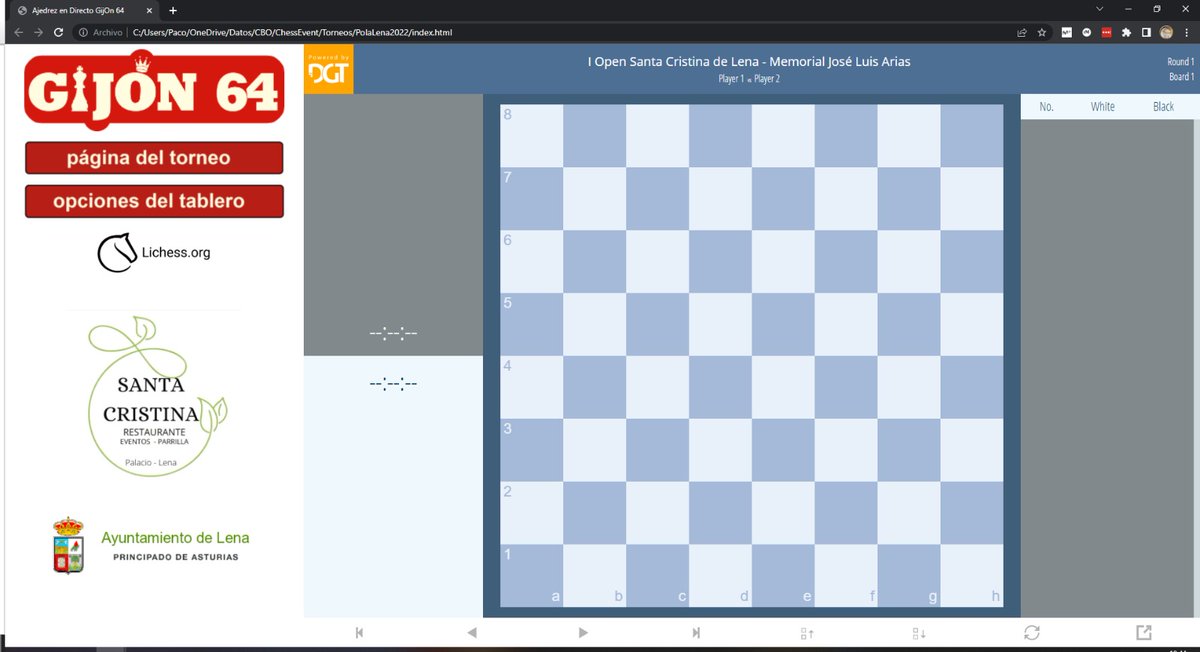Image resolution: width=1200 pixels, height=652 pixels.
Task: Go to previous board (up arrow icon)
Action: [x=808, y=632]
